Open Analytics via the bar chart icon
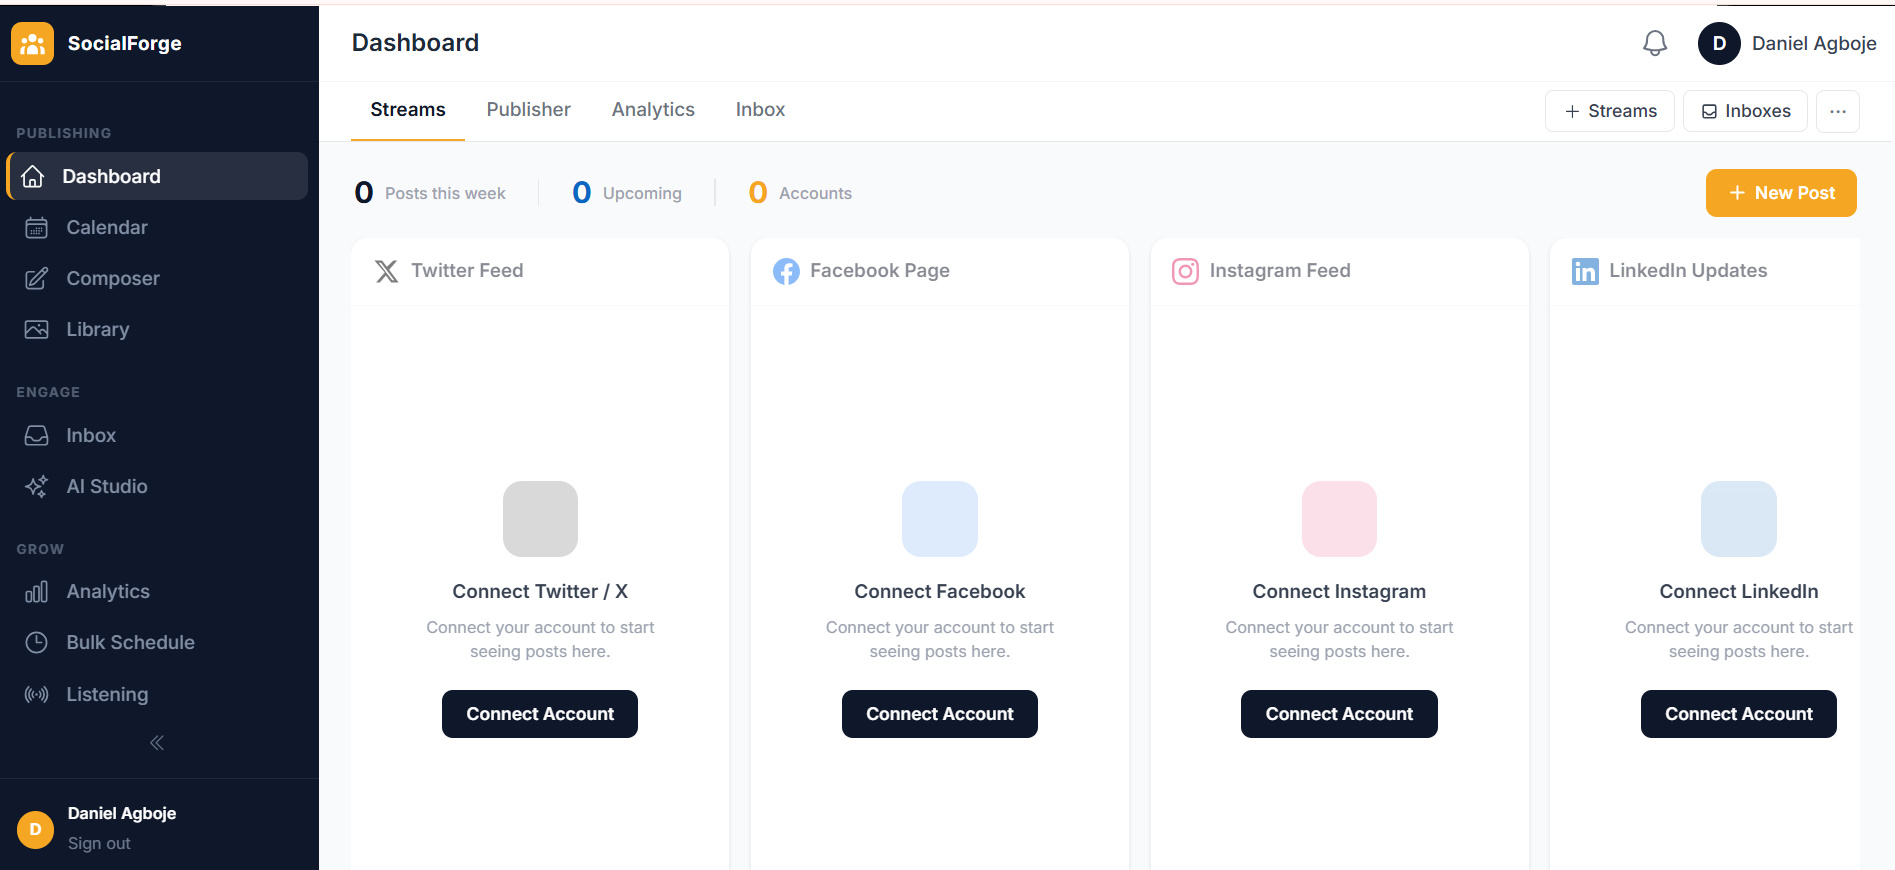This screenshot has height=870, width=1895. click(x=36, y=591)
